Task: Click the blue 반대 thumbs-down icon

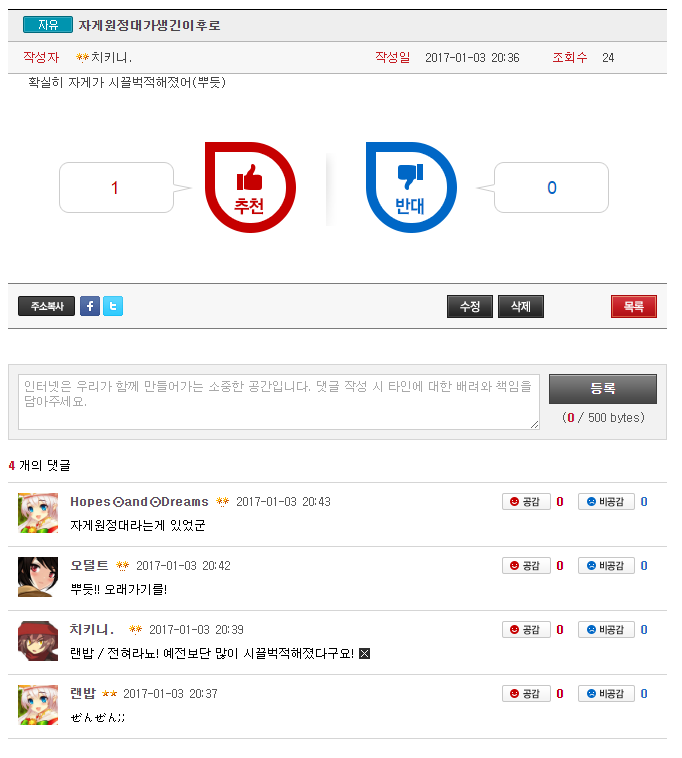Action: click(x=411, y=187)
